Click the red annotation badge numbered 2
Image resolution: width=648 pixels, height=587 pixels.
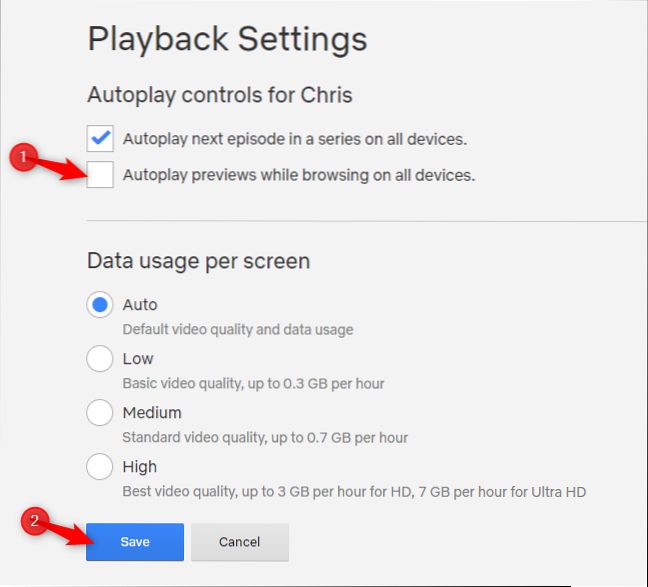tap(34, 521)
